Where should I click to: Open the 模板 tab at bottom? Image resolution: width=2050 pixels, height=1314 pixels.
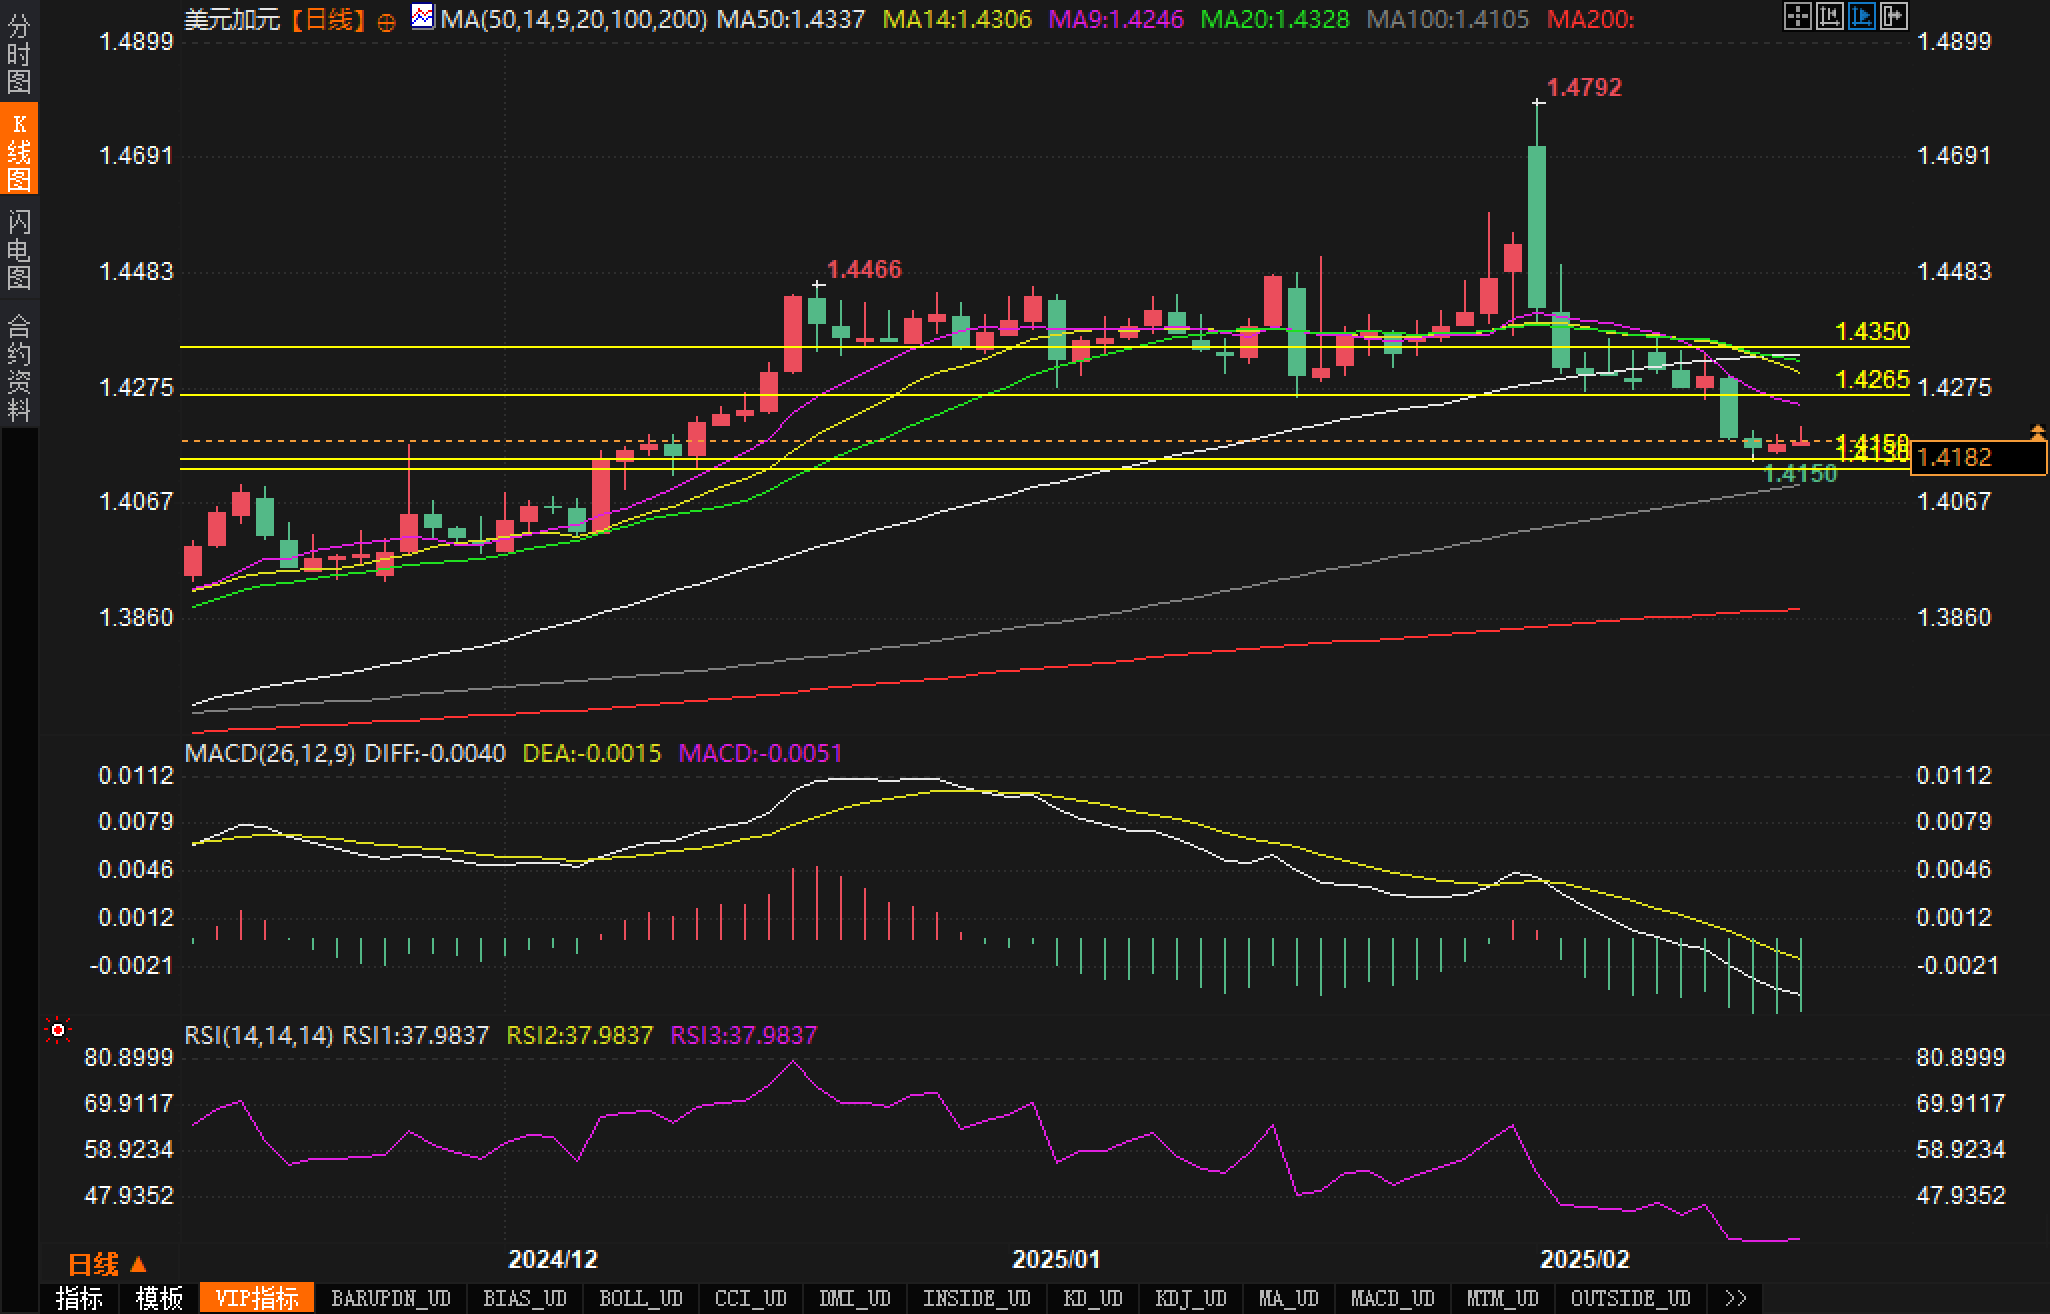[159, 1298]
